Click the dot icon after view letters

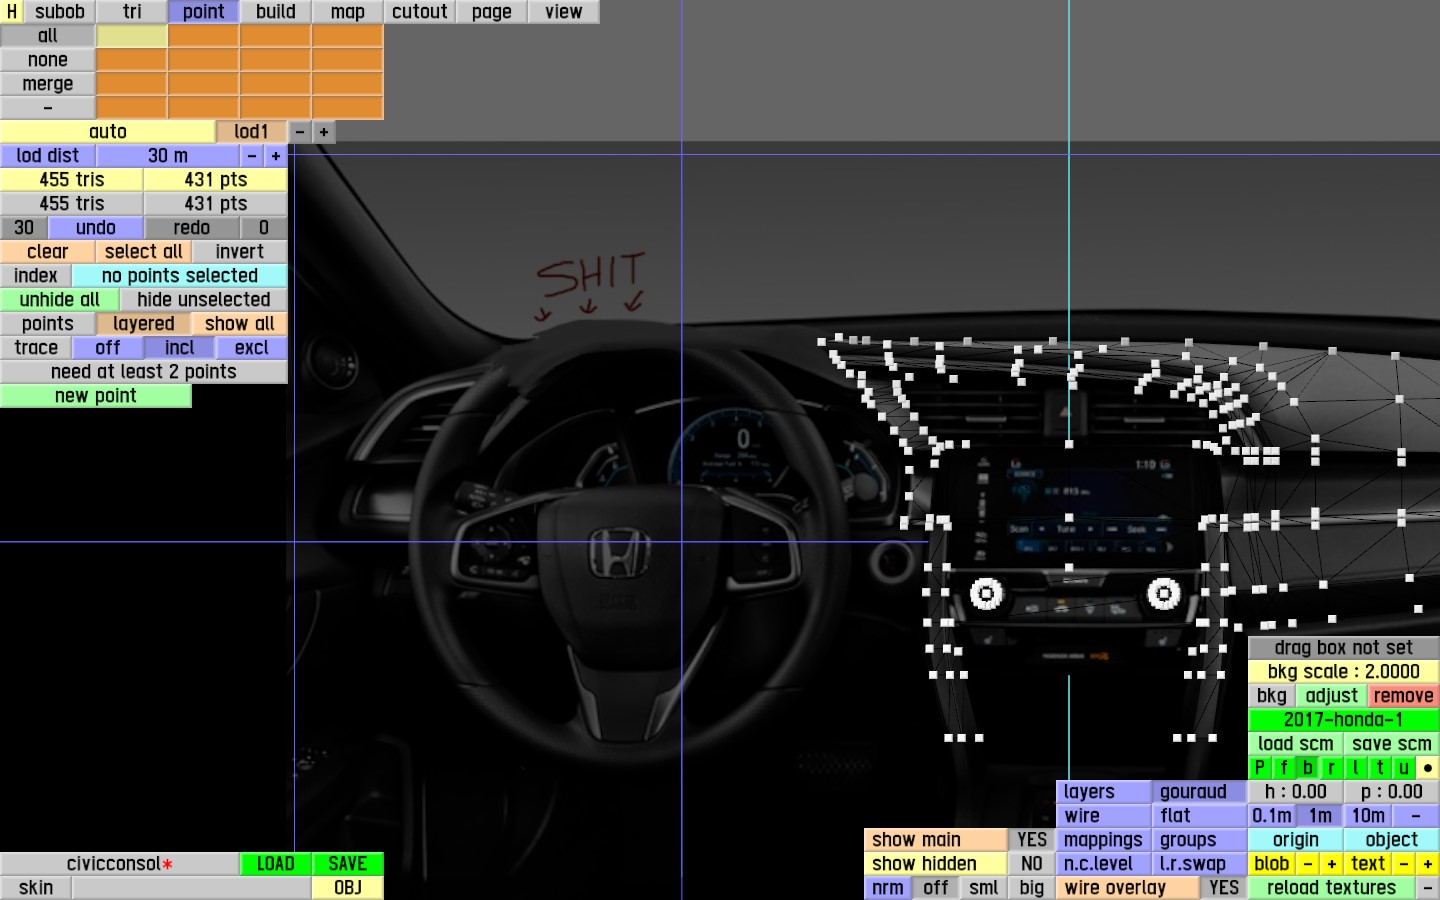pyautogui.click(x=1428, y=768)
